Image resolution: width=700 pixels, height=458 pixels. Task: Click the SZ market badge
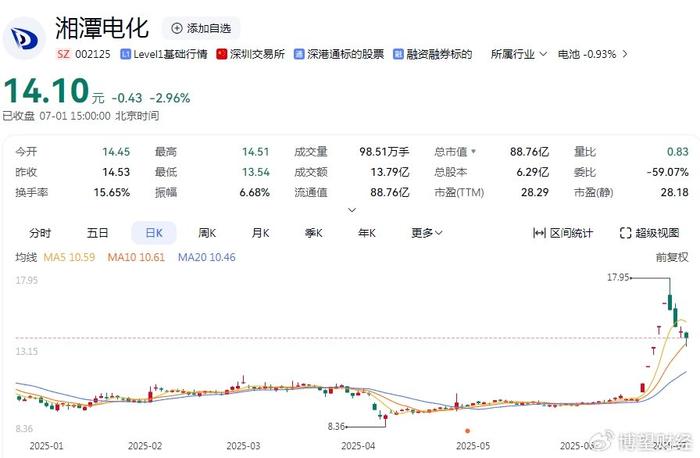63,54
